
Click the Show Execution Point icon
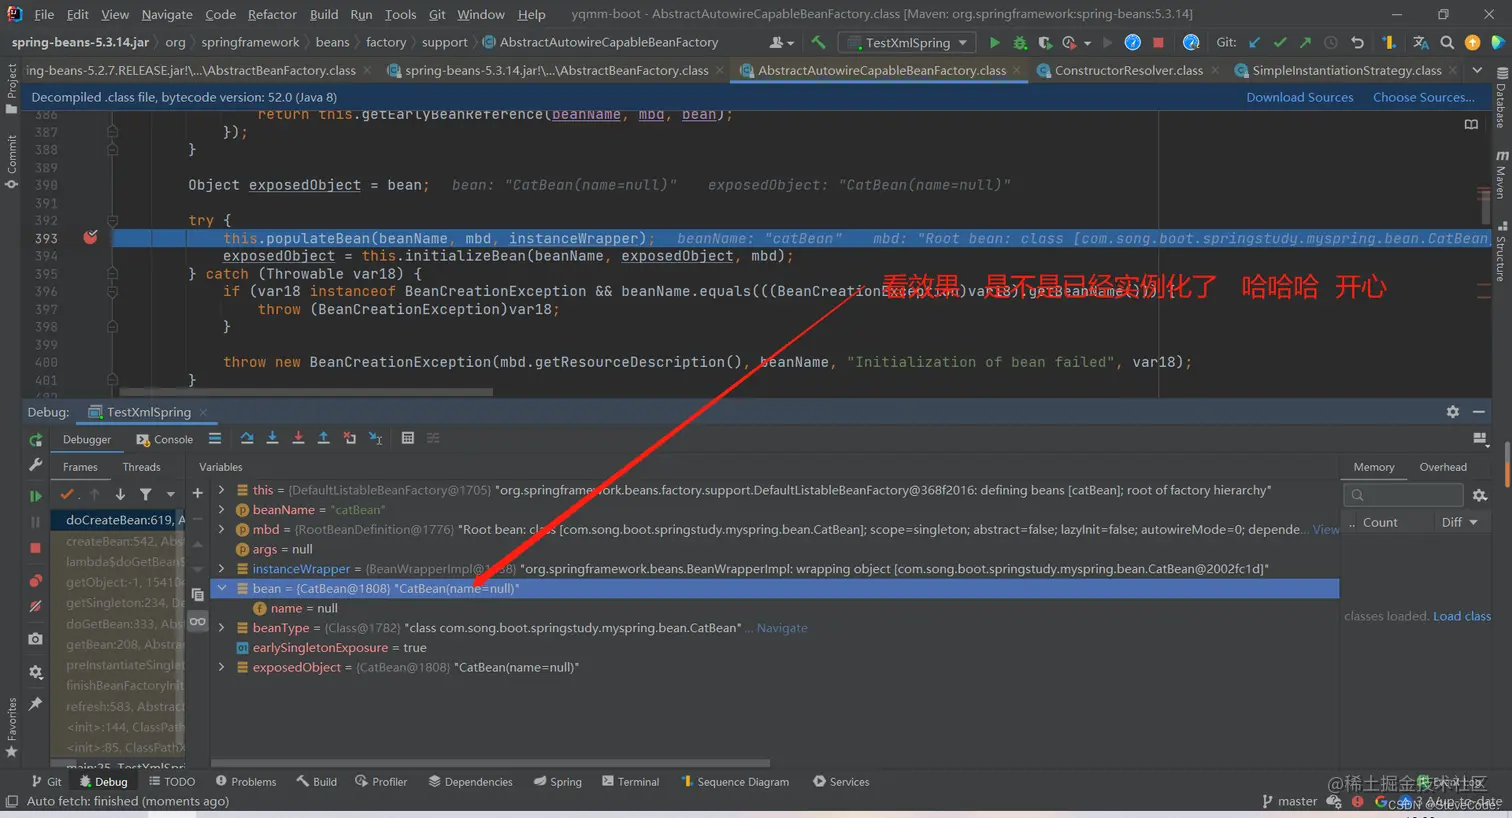(215, 438)
